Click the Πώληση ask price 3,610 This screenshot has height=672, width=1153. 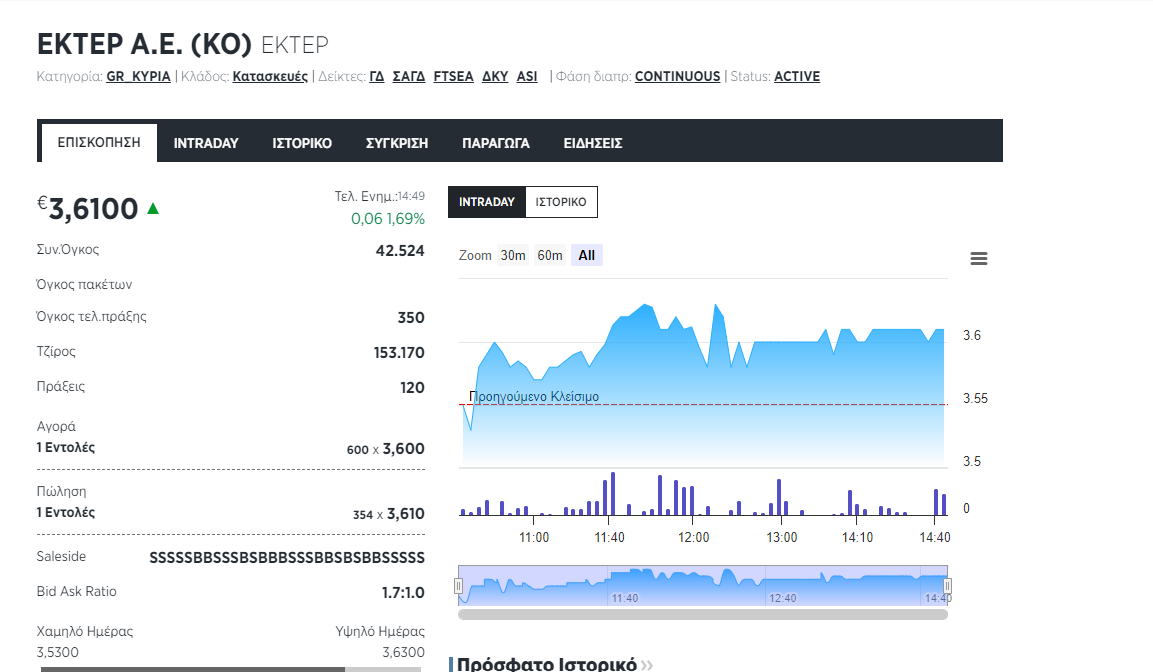coord(406,514)
